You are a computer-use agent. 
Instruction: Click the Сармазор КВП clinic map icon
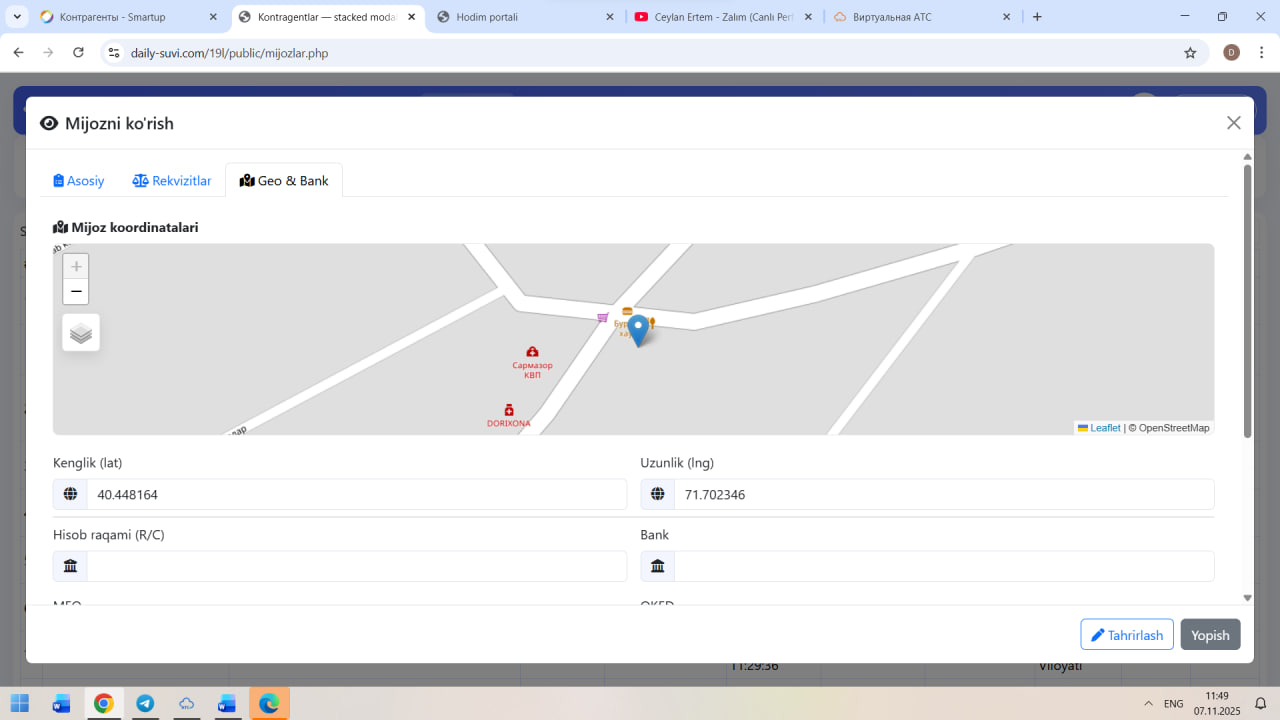(x=532, y=352)
